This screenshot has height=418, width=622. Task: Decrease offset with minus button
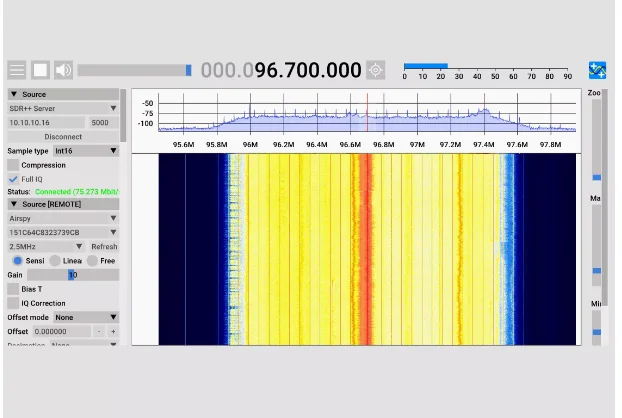pos(99,332)
